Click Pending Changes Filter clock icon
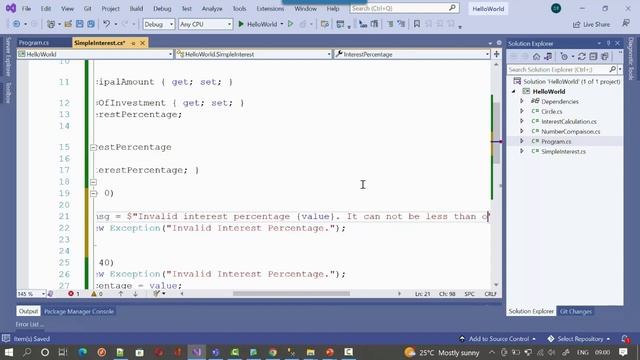The image size is (640, 360). [564, 57]
